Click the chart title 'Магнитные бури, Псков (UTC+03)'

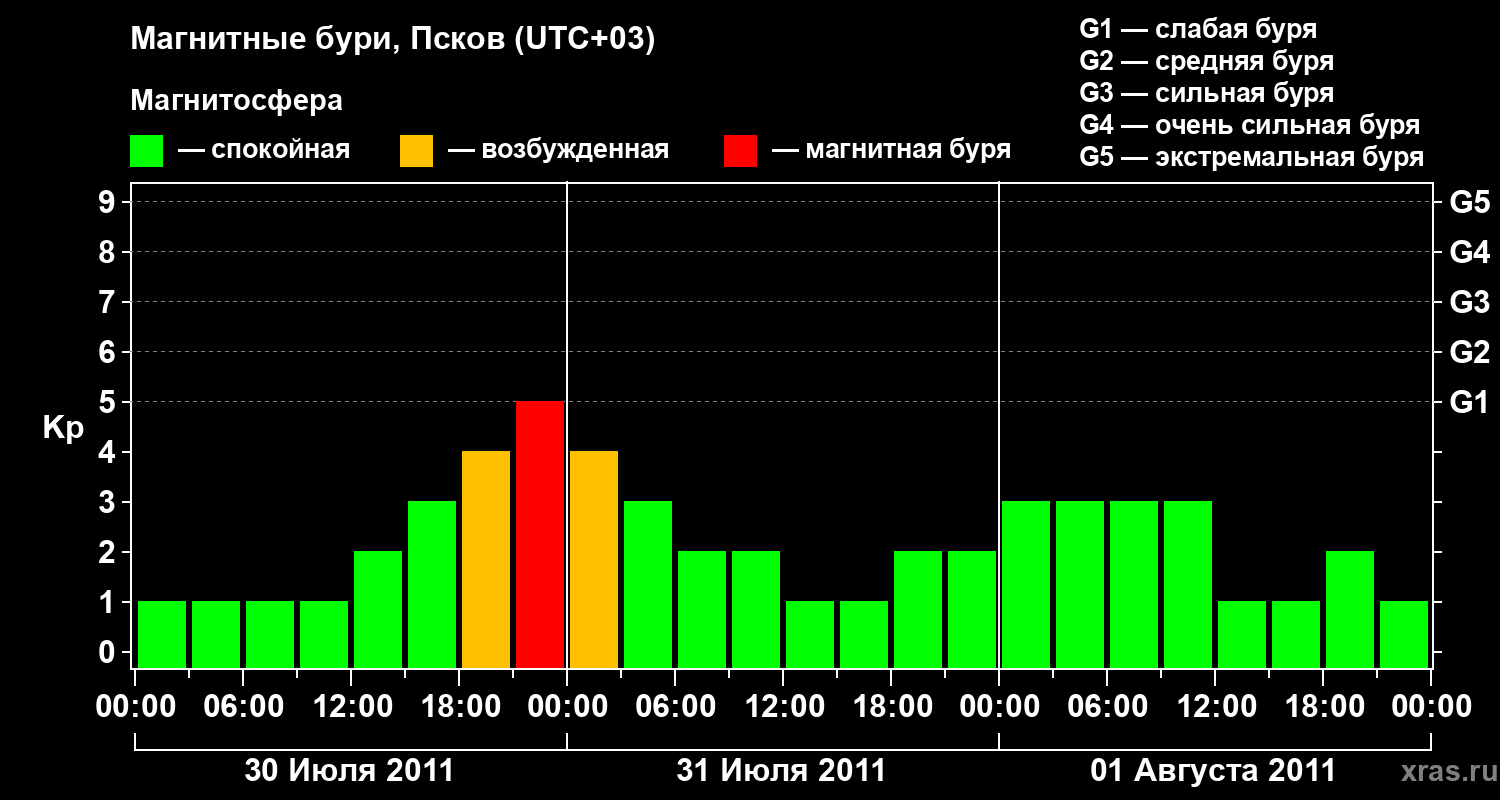393,40
